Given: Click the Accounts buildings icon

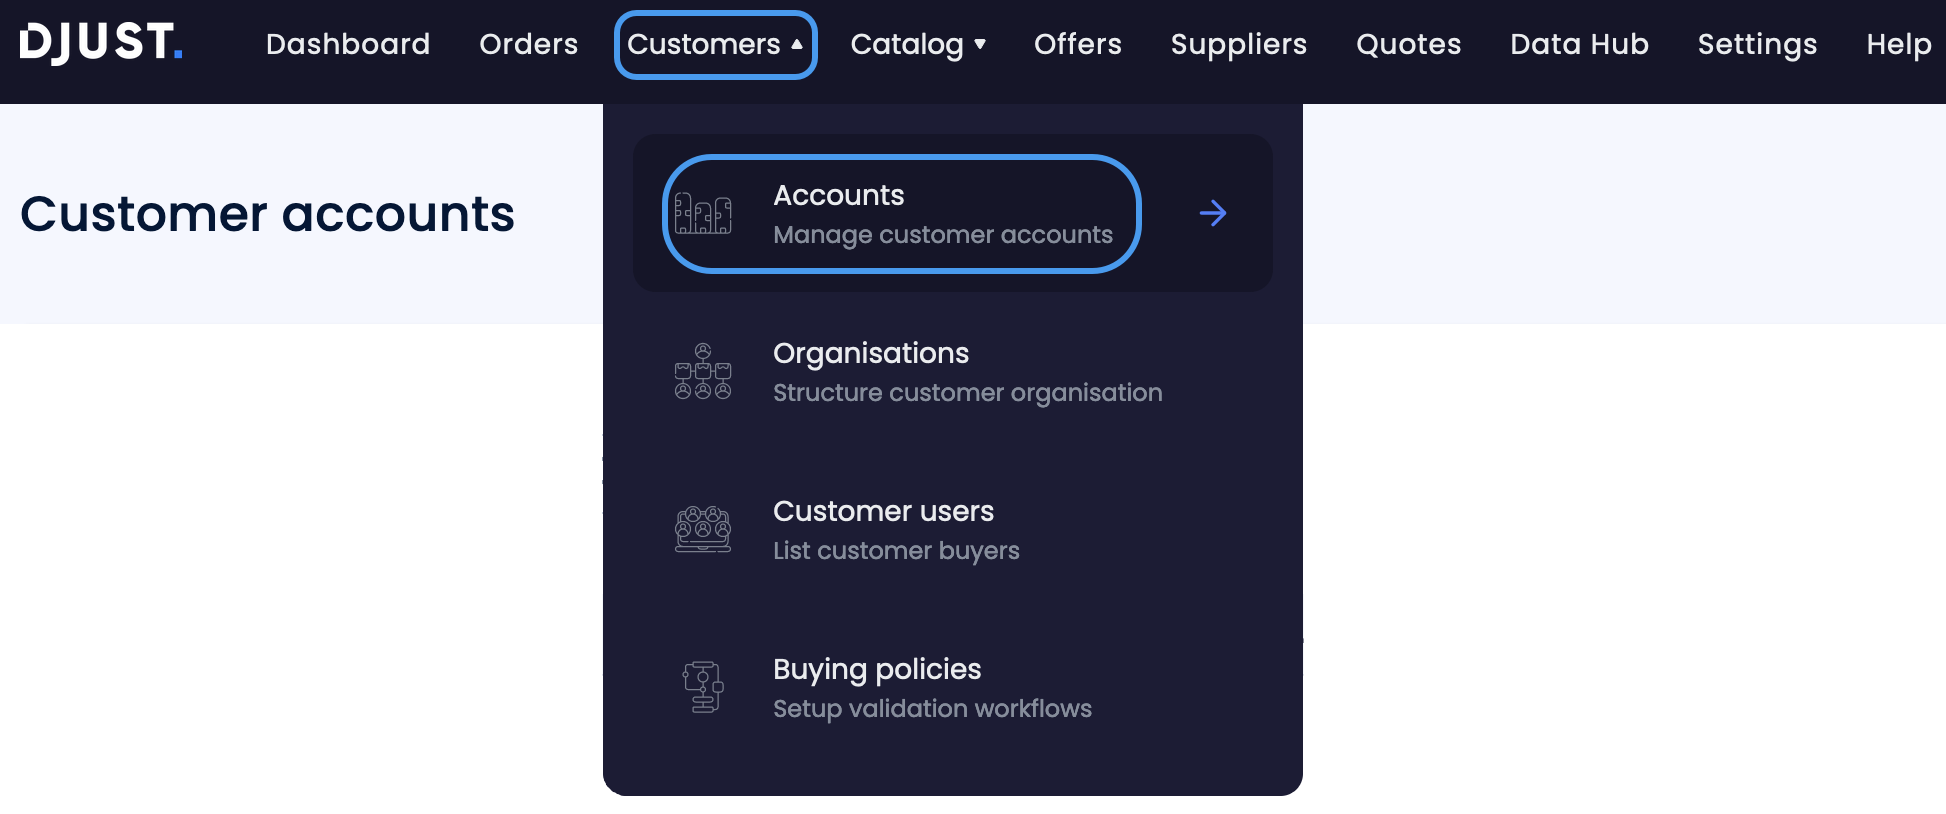Looking at the screenshot, I should click(x=703, y=213).
